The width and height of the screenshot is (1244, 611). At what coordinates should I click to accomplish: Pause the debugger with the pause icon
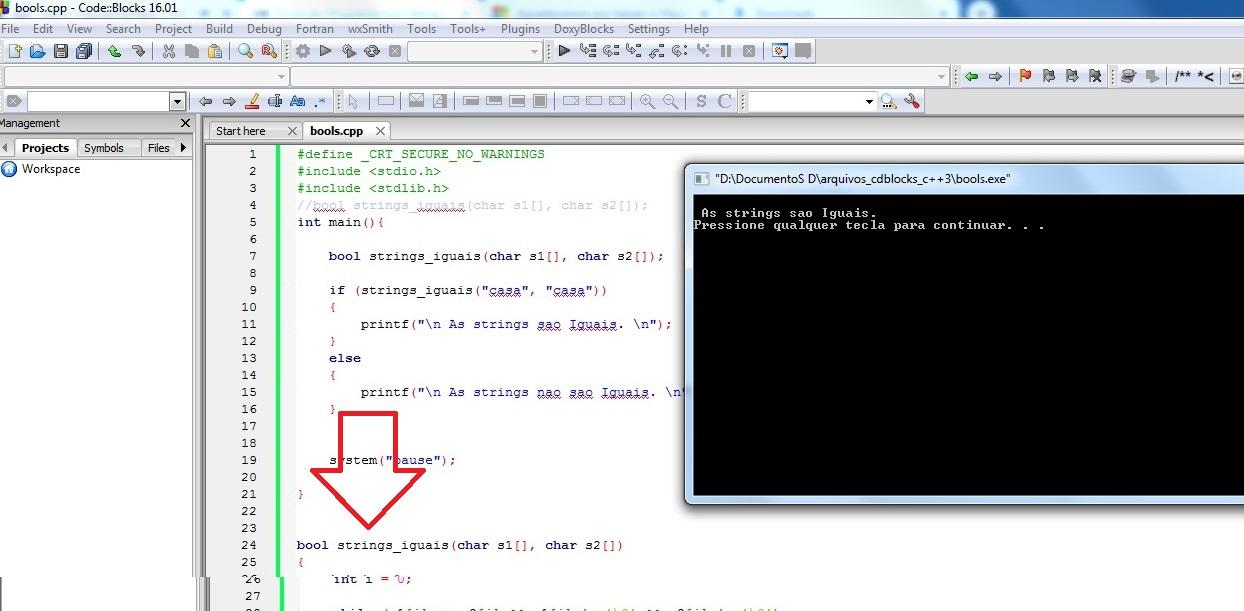click(x=726, y=51)
